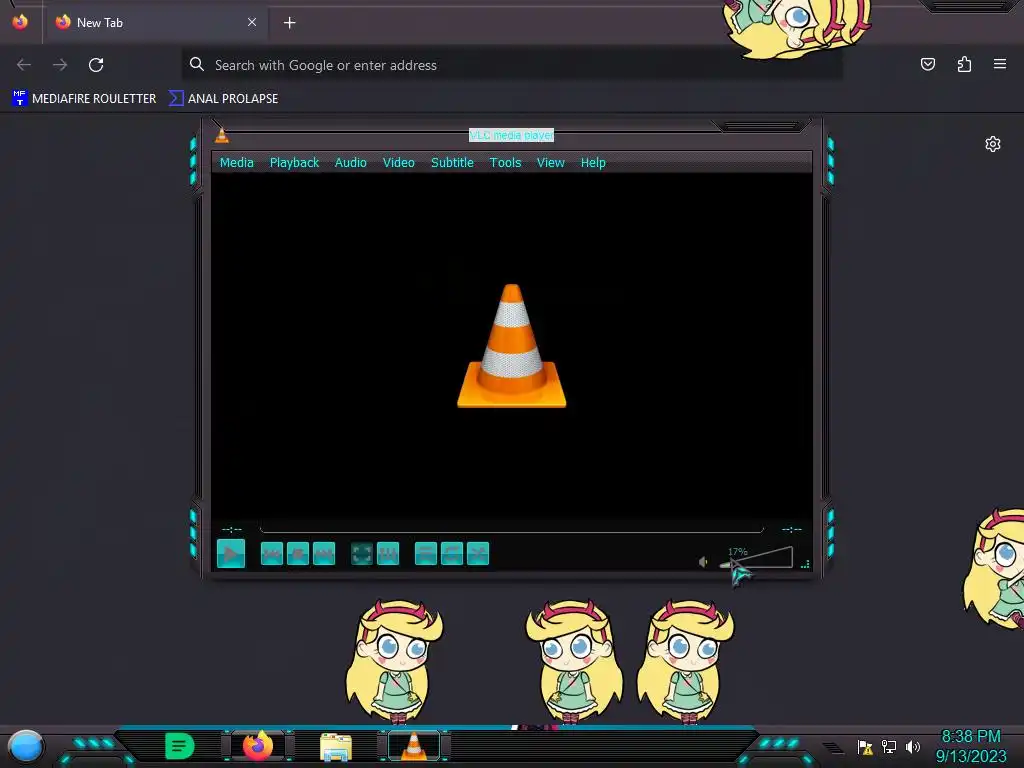Click the Firefox View icon left of tabs

pyautogui.click(x=20, y=22)
